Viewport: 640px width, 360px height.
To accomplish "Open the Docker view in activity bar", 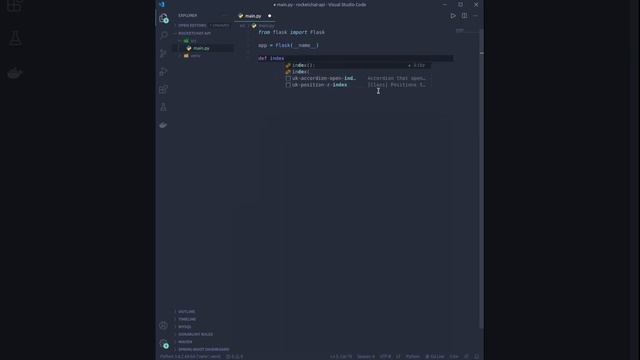I will click(x=163, y=124).
